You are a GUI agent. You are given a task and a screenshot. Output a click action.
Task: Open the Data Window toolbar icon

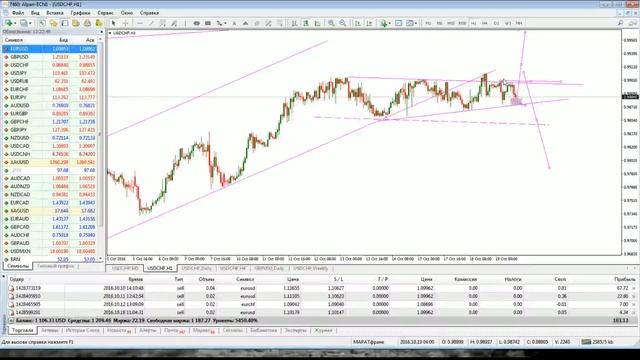click(53, 23)
